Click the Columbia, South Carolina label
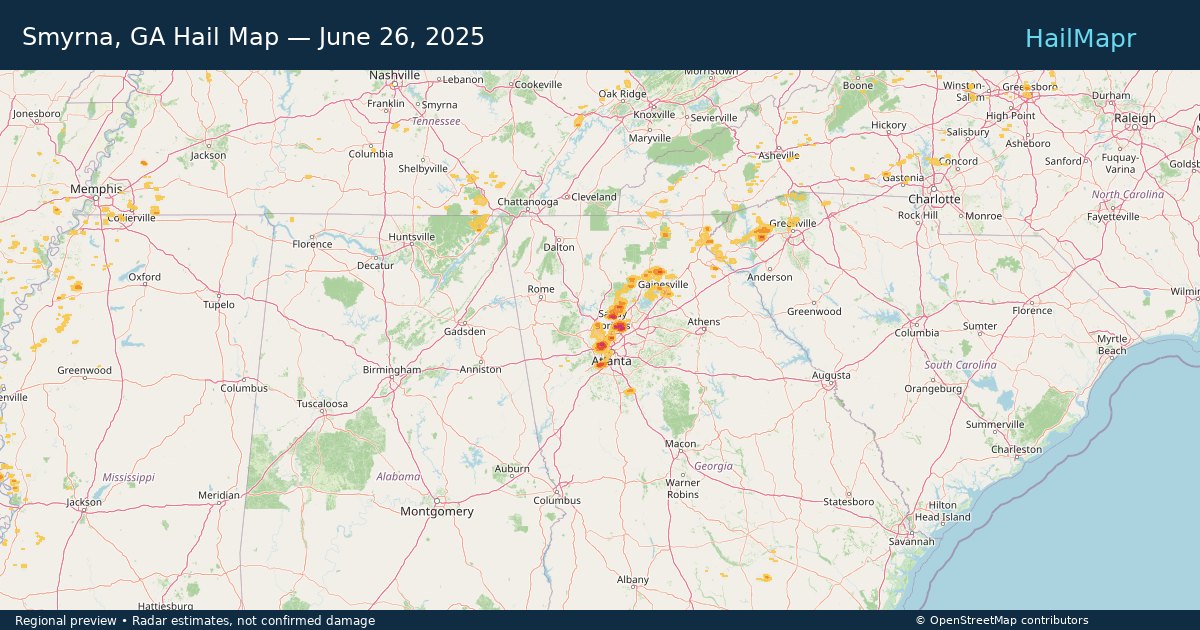This screenshot has width=1200, height=630. 917,333
